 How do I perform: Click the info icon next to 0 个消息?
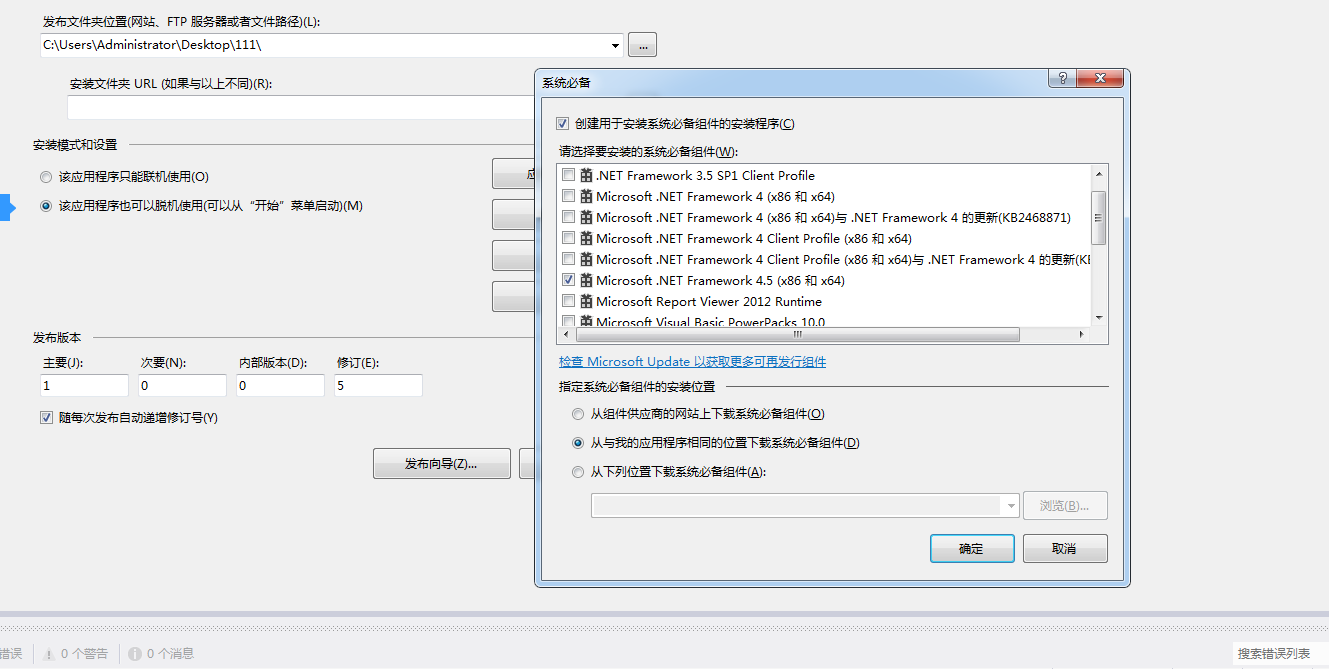coord(134,654)
